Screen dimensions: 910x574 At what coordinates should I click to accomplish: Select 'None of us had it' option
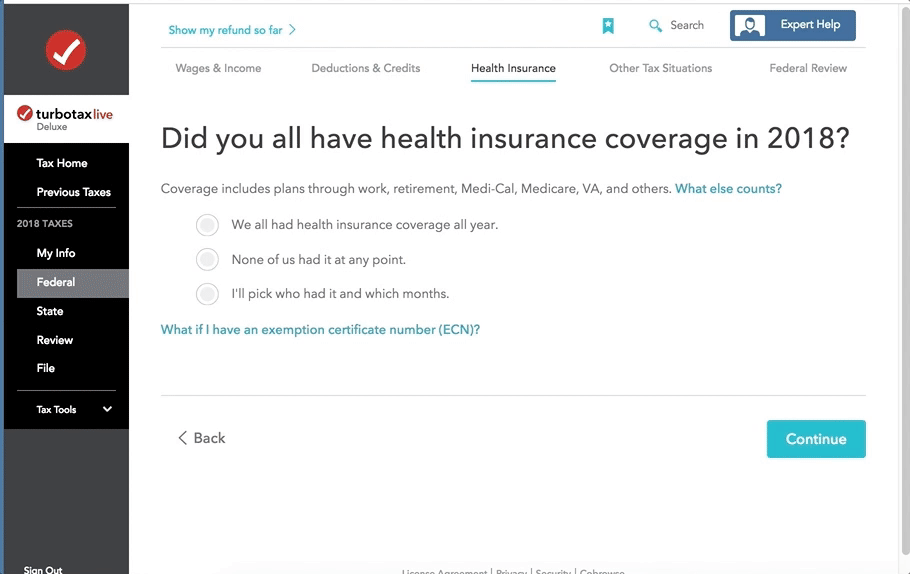coord(207,260)
